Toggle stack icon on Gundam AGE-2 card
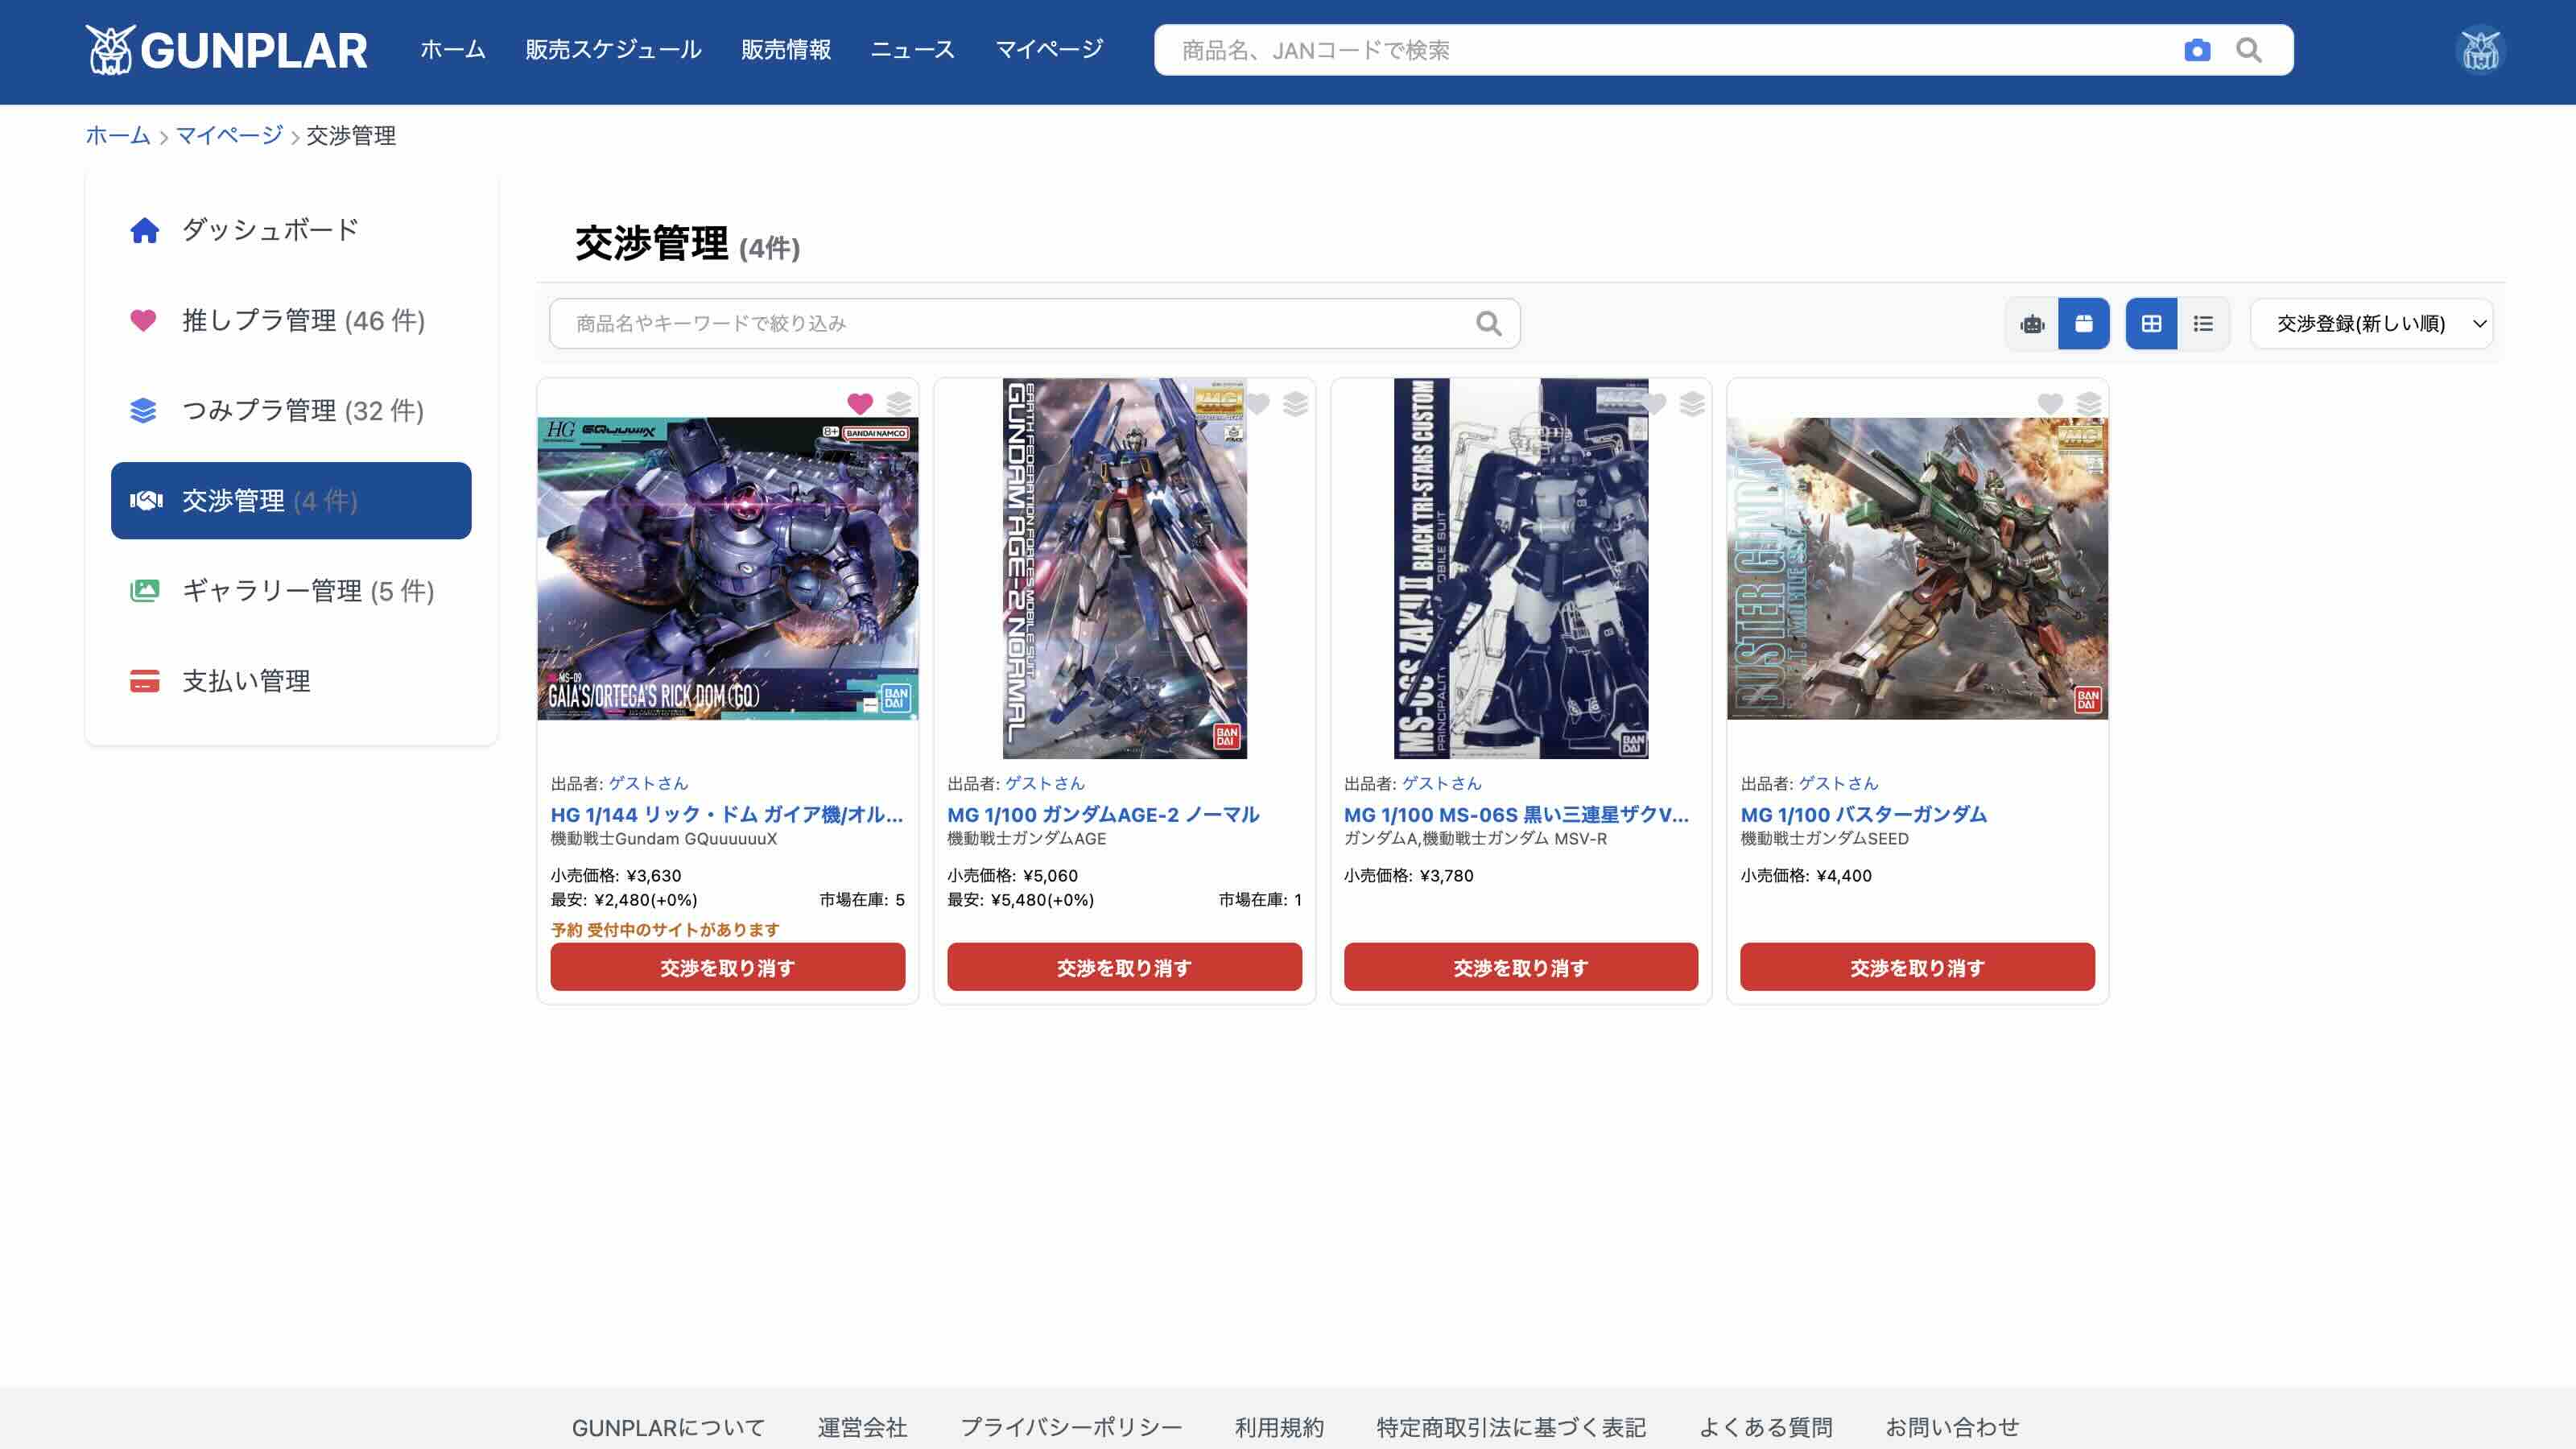 pos(1296,404)
